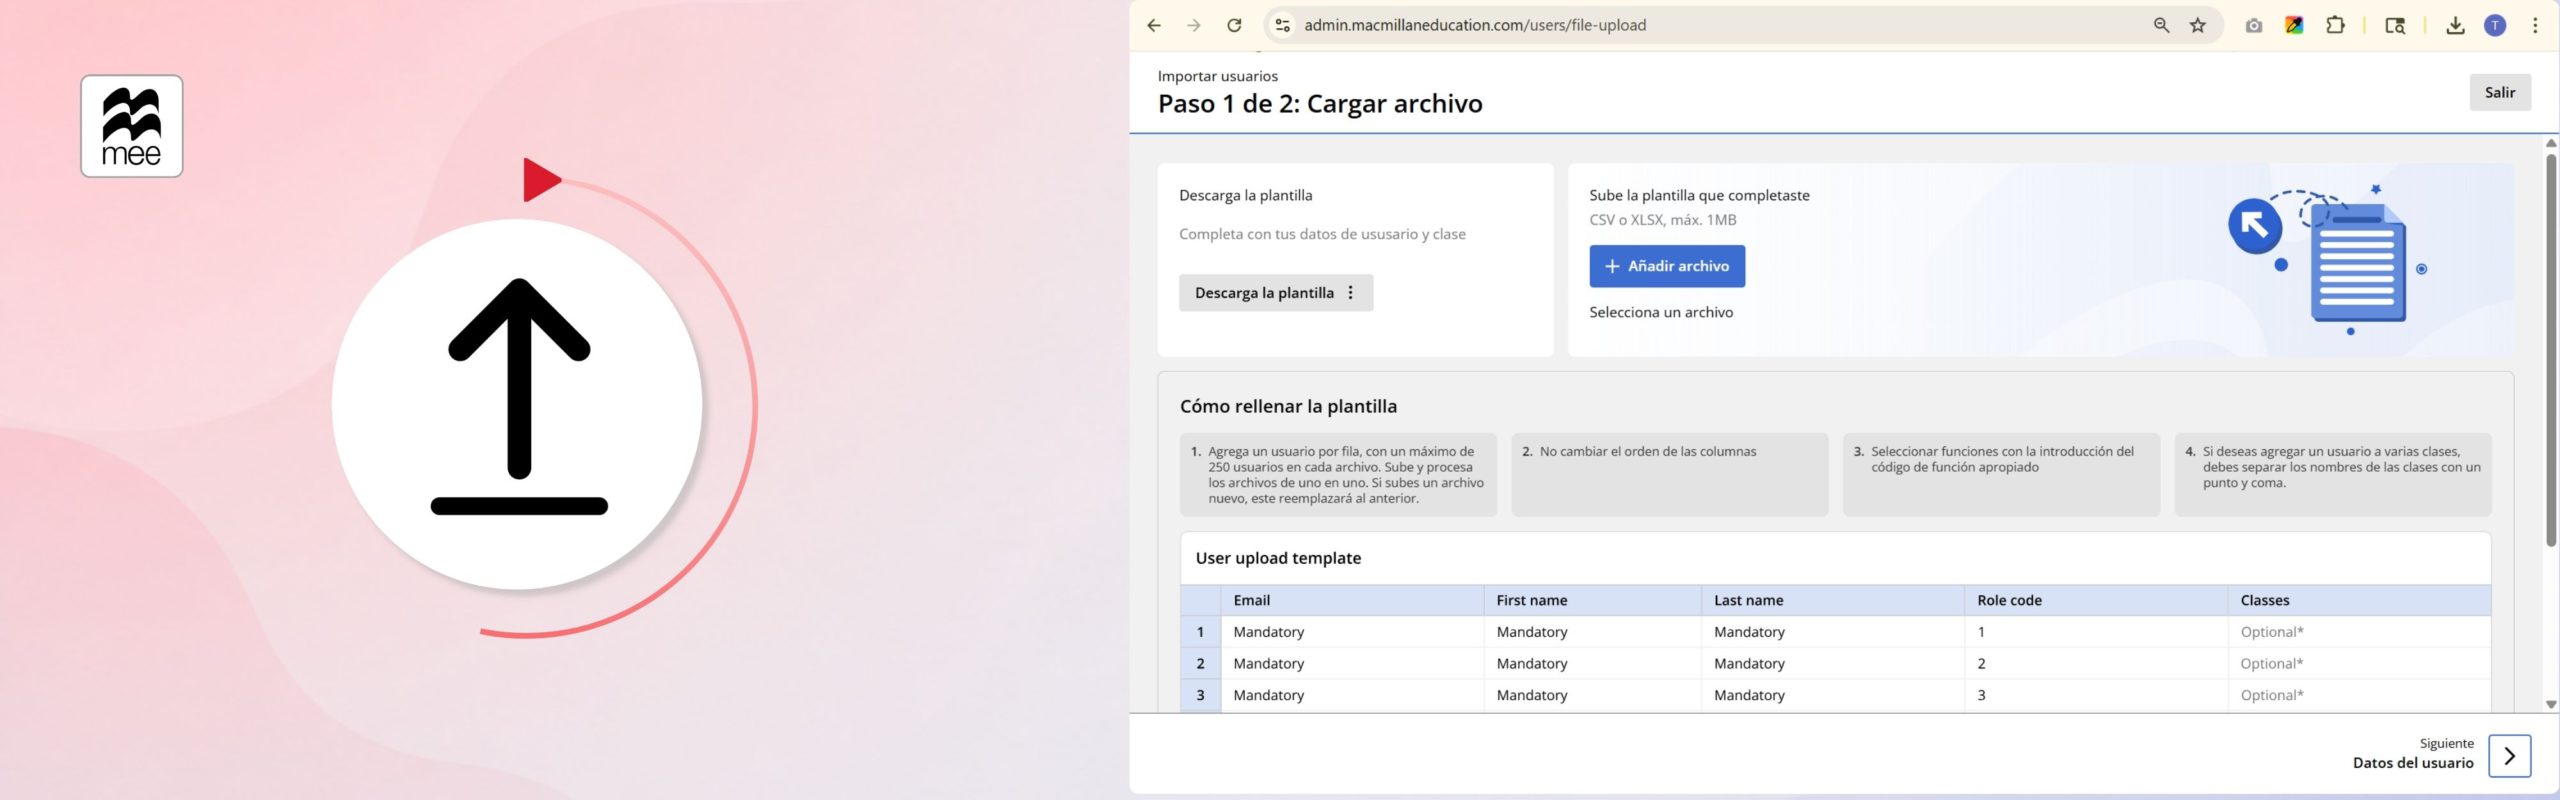
Task: Click the page vertical scrollbar thumb
Action: (2551, 350)
